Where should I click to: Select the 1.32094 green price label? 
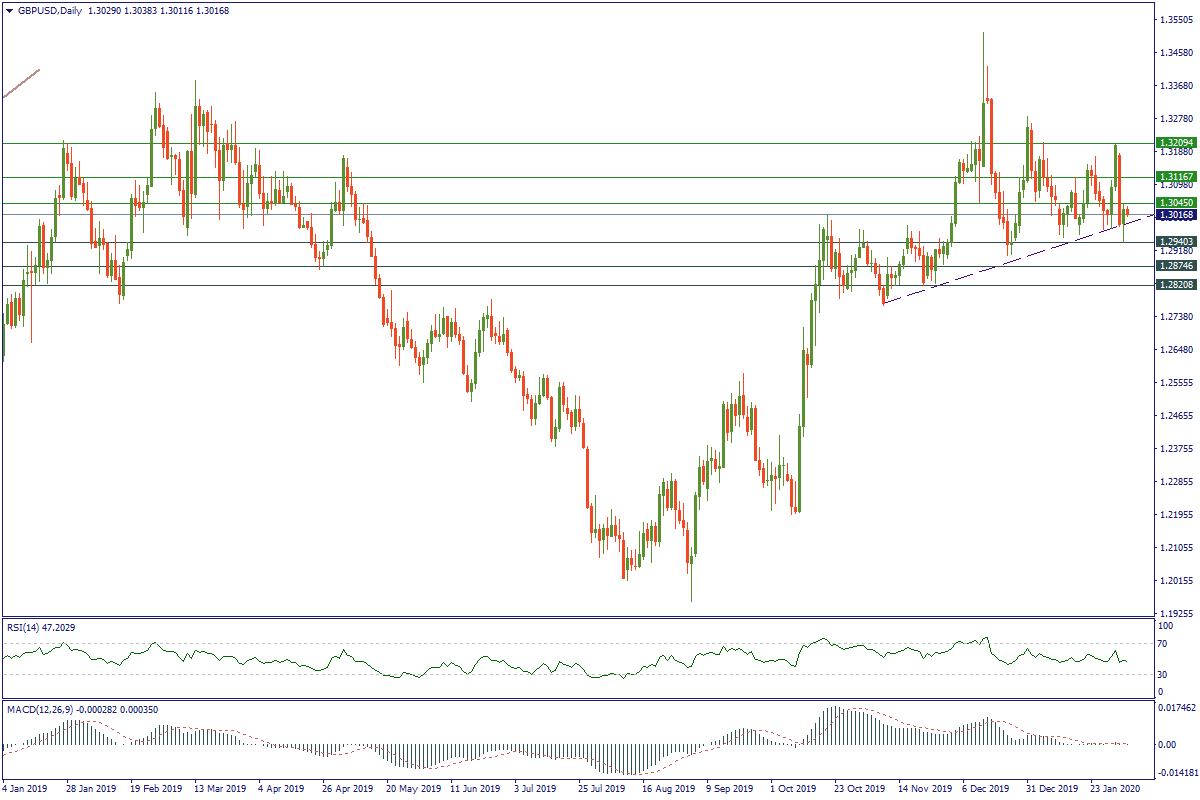[1176, 143]
